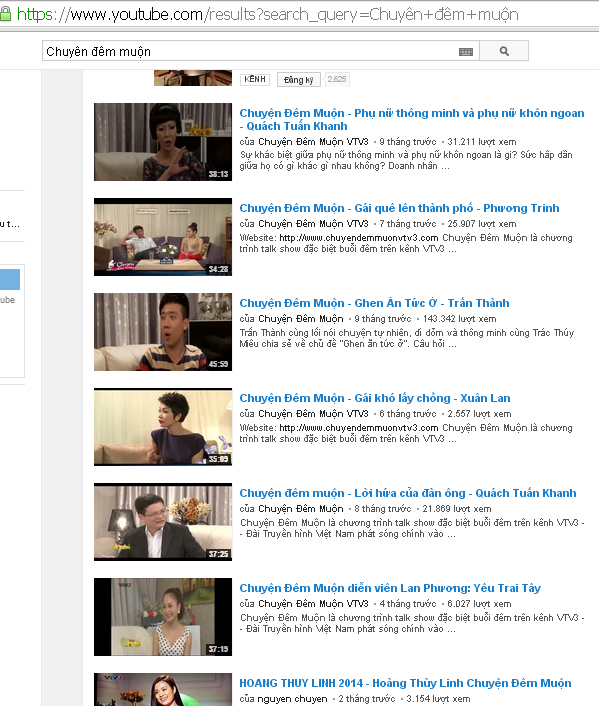Viewport: 599px width, 706px height.
Task: Open video 'Phụ nữ thông minh và phụ nữ khôn ngoan'
Action: pyautogui.click(x=412, y=119)
